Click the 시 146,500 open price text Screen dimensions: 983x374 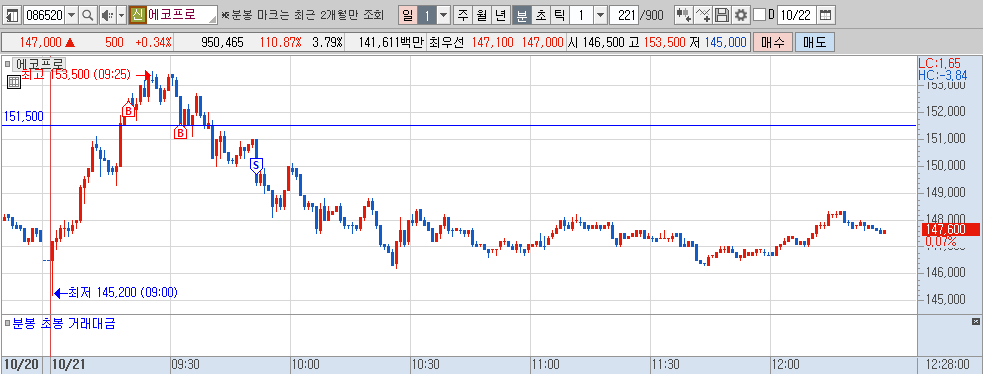click(597, 43)
